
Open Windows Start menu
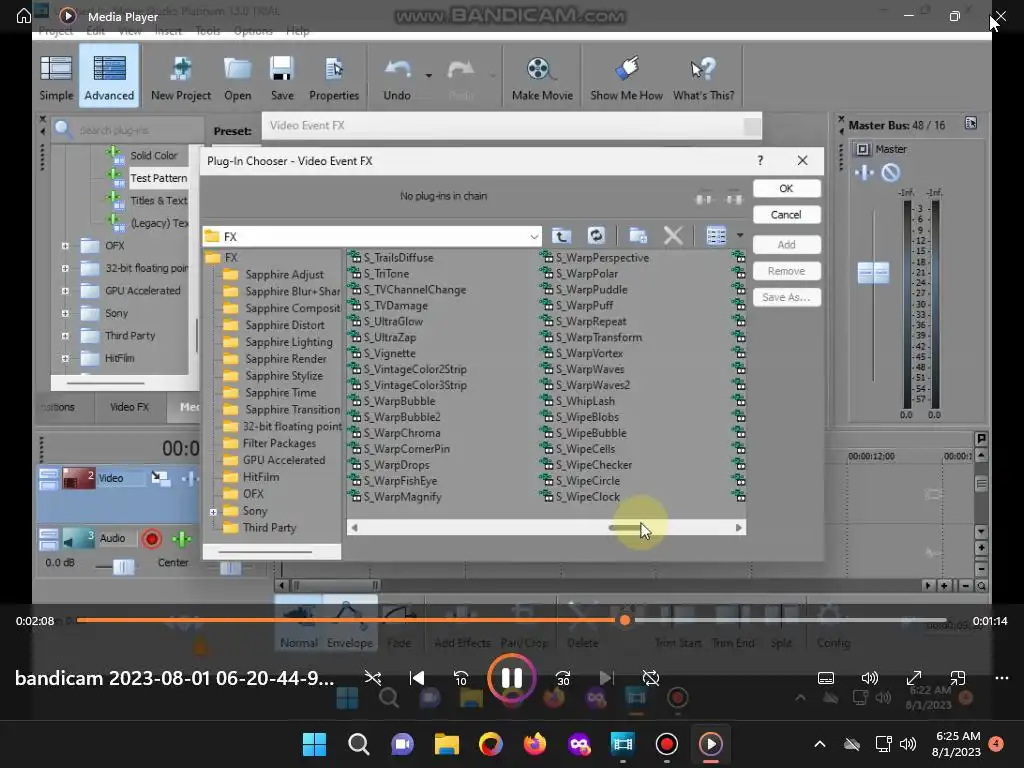click(314, 744)
